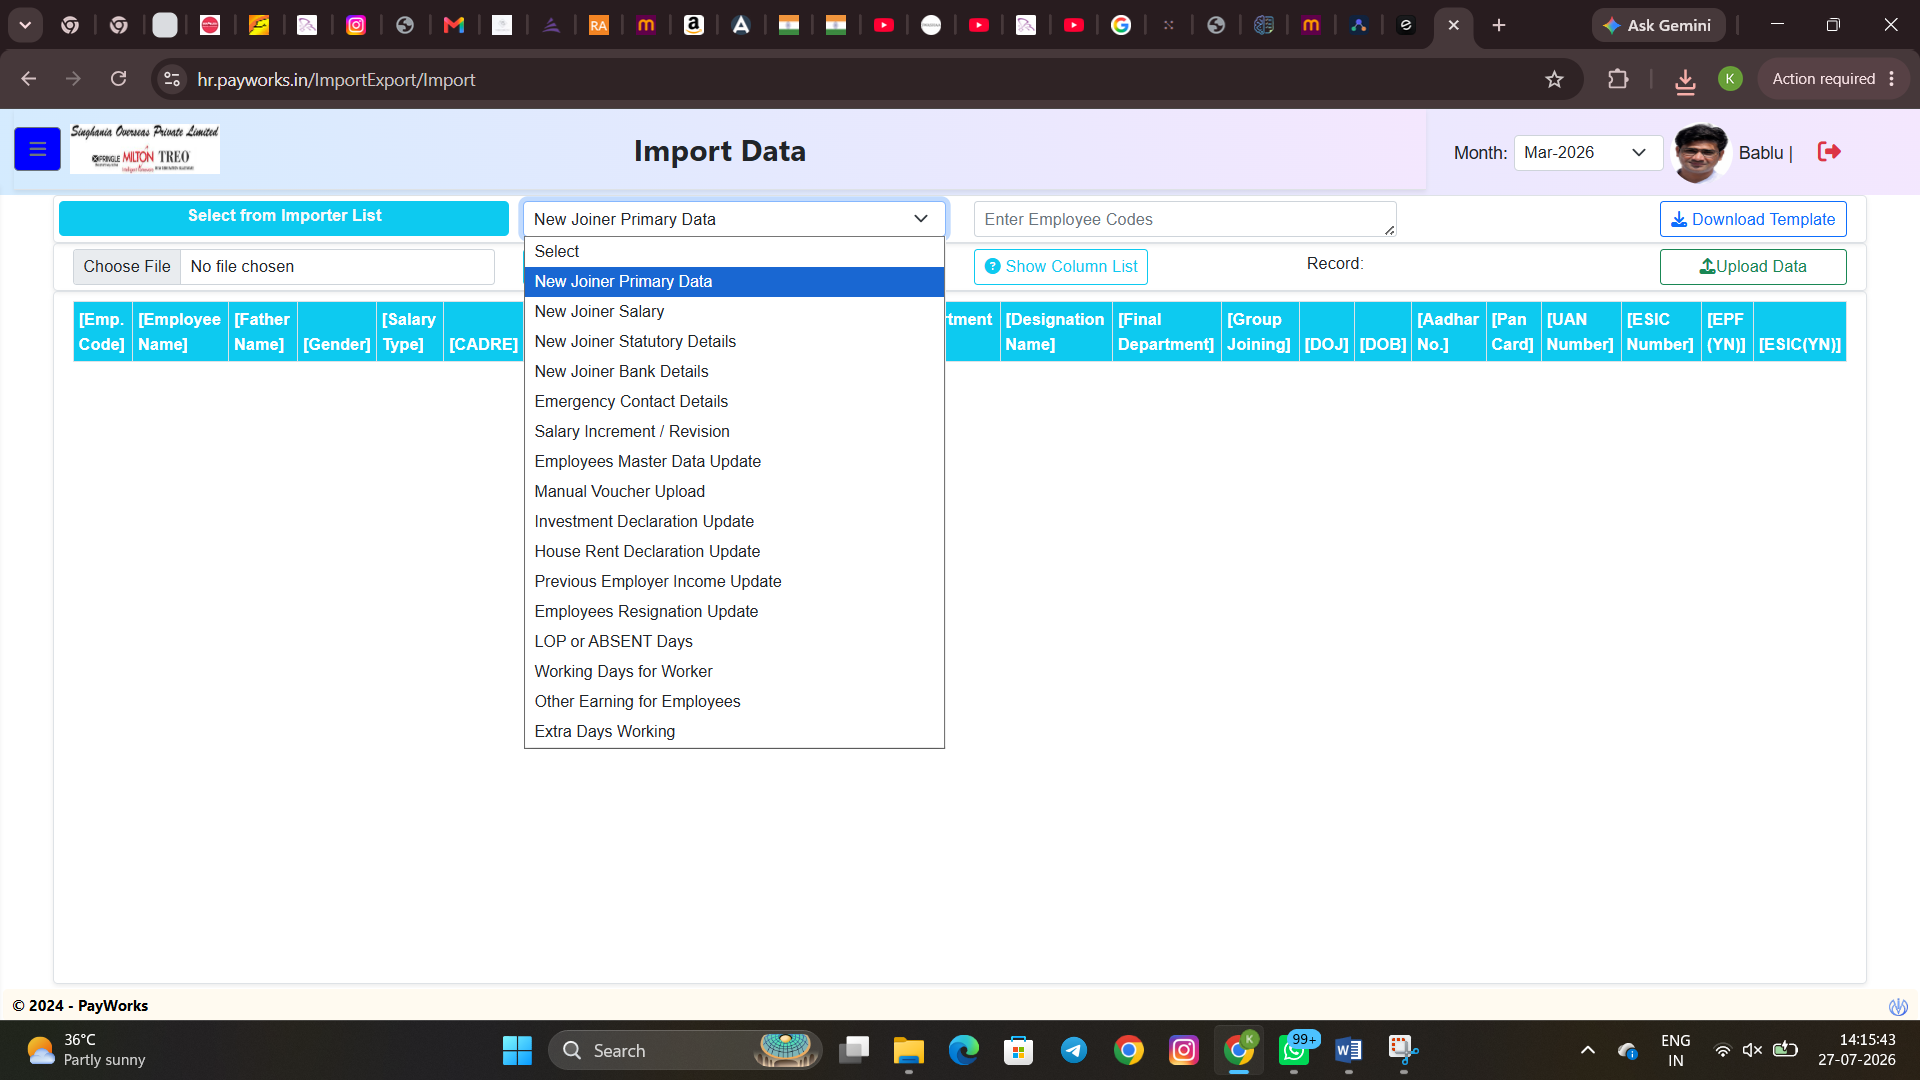
Task: Choose Emergency Contact Details option
Action: 734,402
